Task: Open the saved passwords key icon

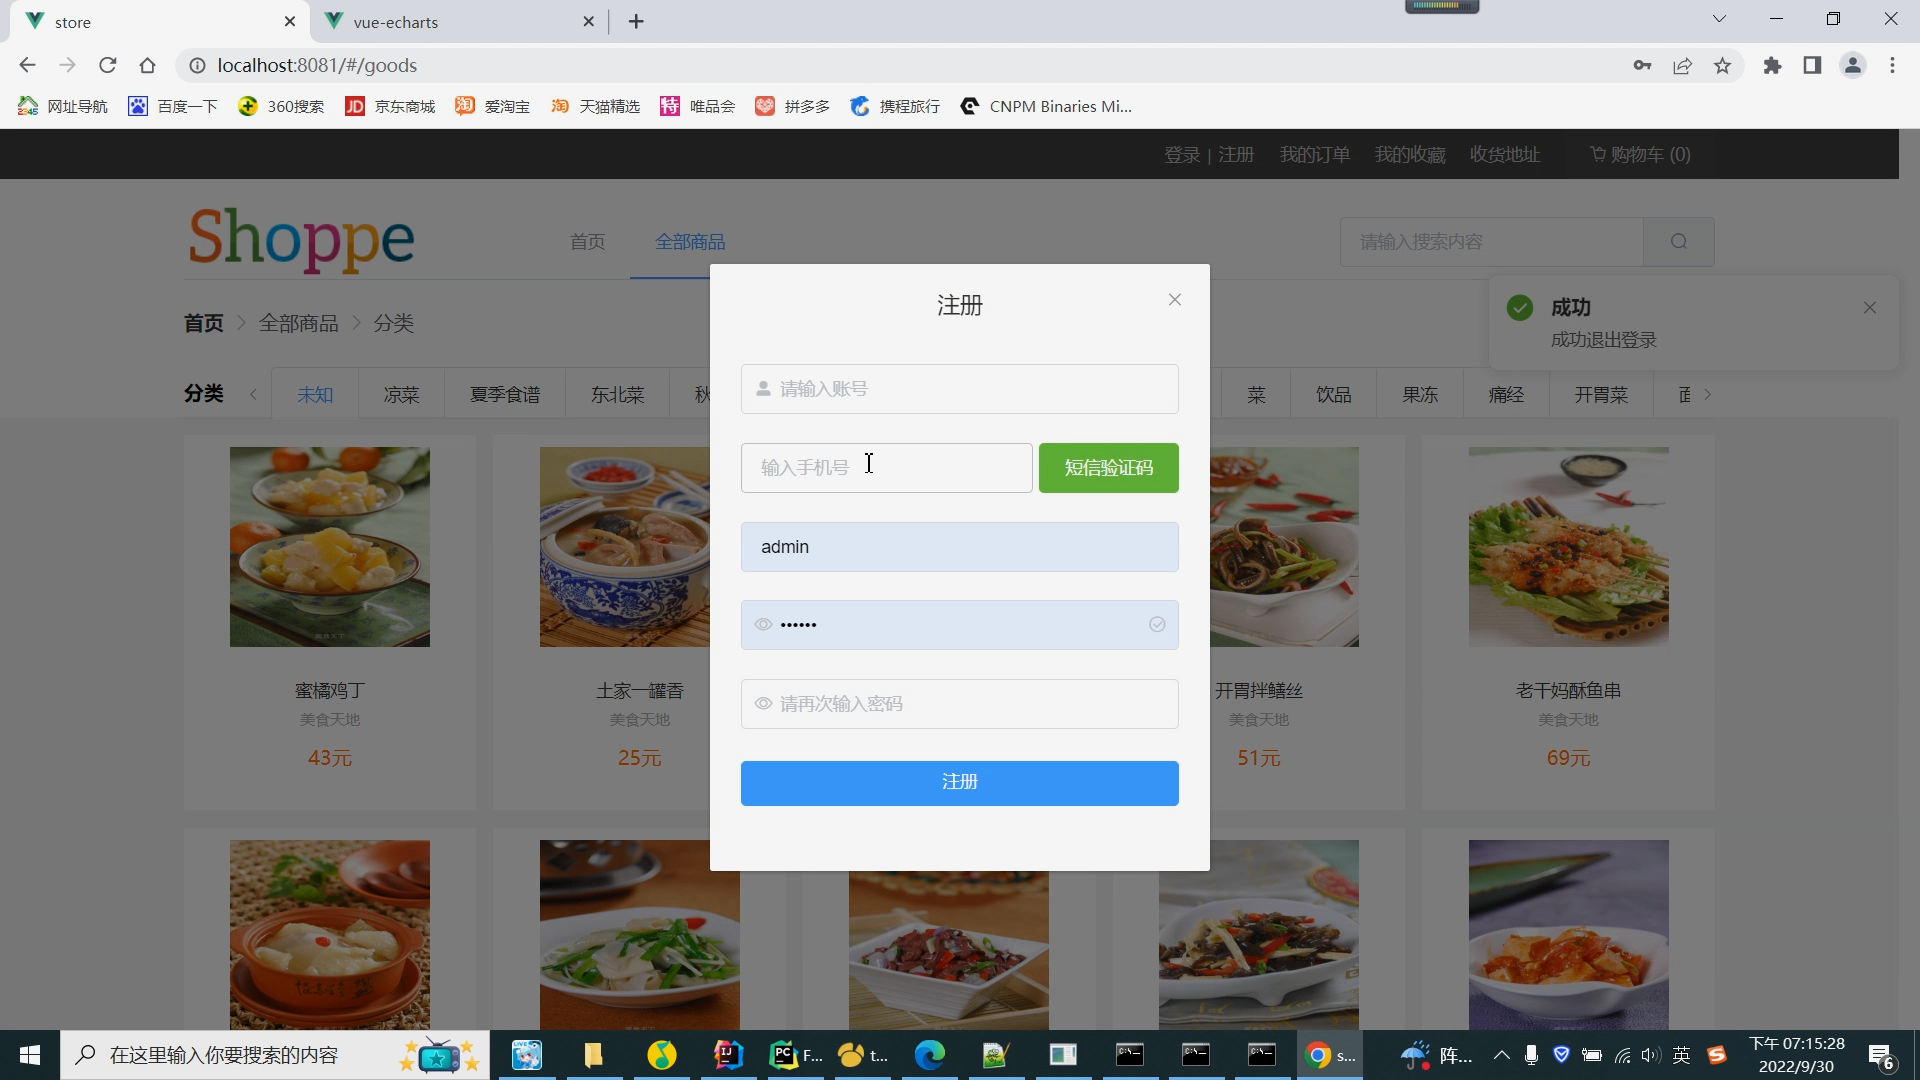Action: [x=1642, y=66]
